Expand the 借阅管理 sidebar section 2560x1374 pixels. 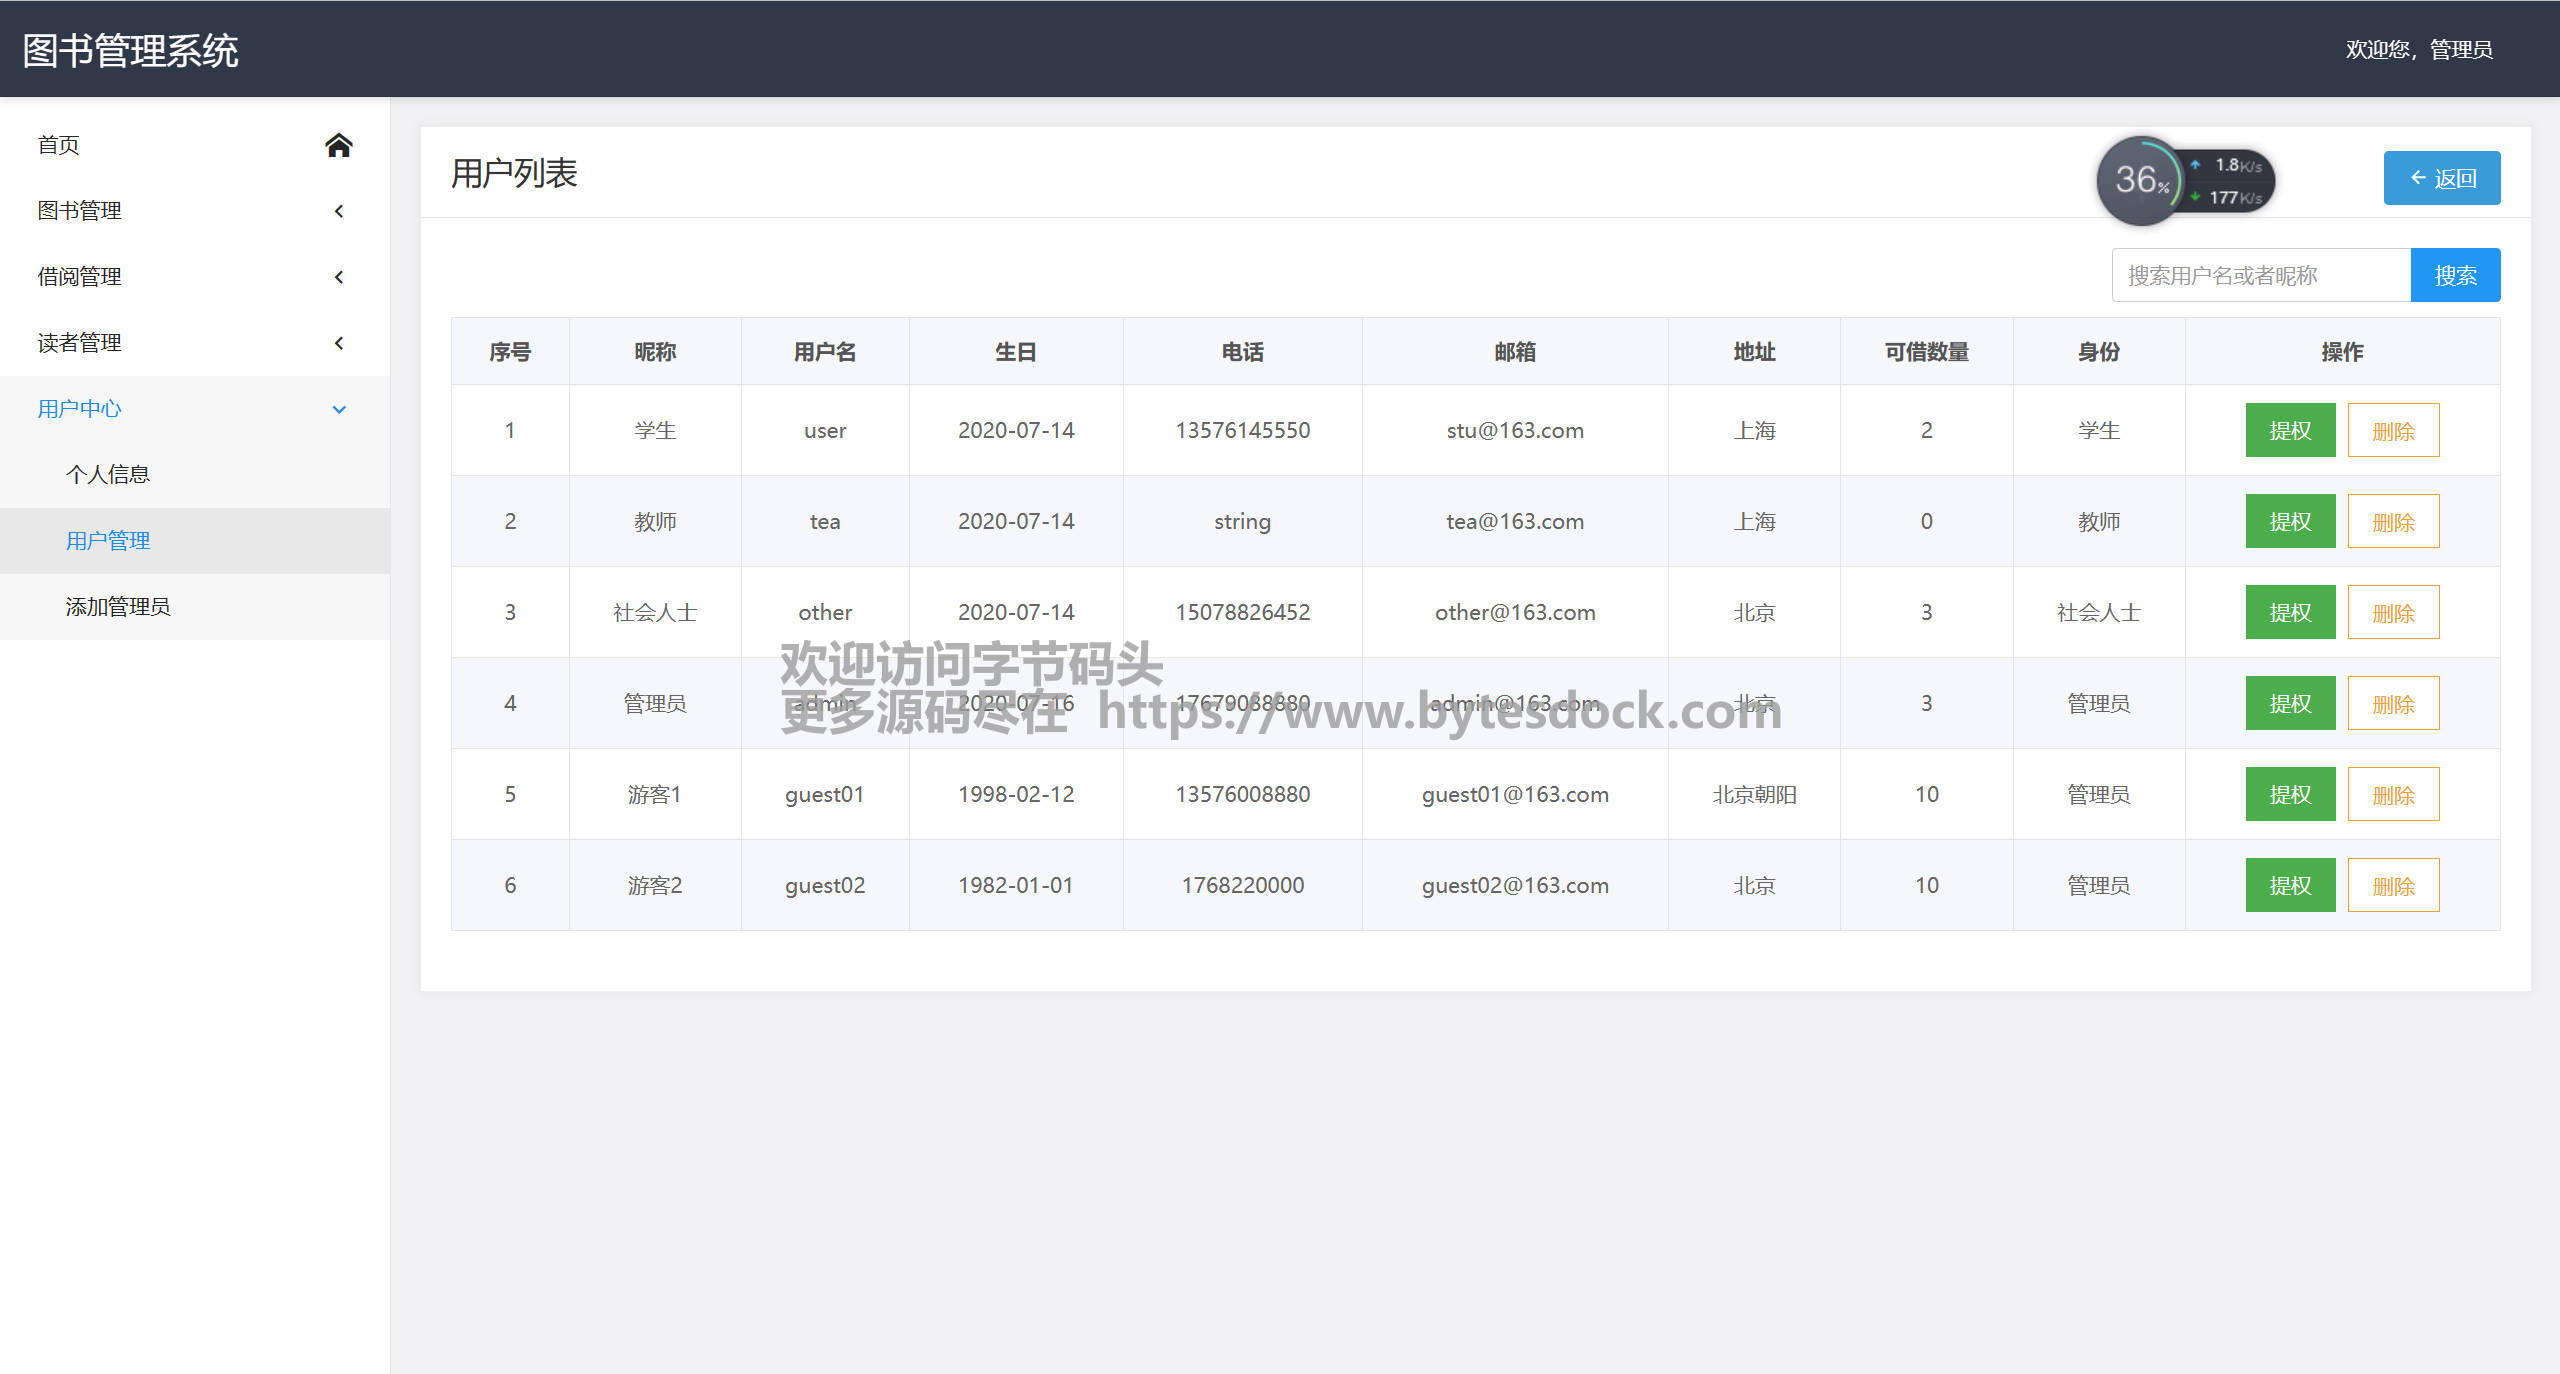pos(80,277)
